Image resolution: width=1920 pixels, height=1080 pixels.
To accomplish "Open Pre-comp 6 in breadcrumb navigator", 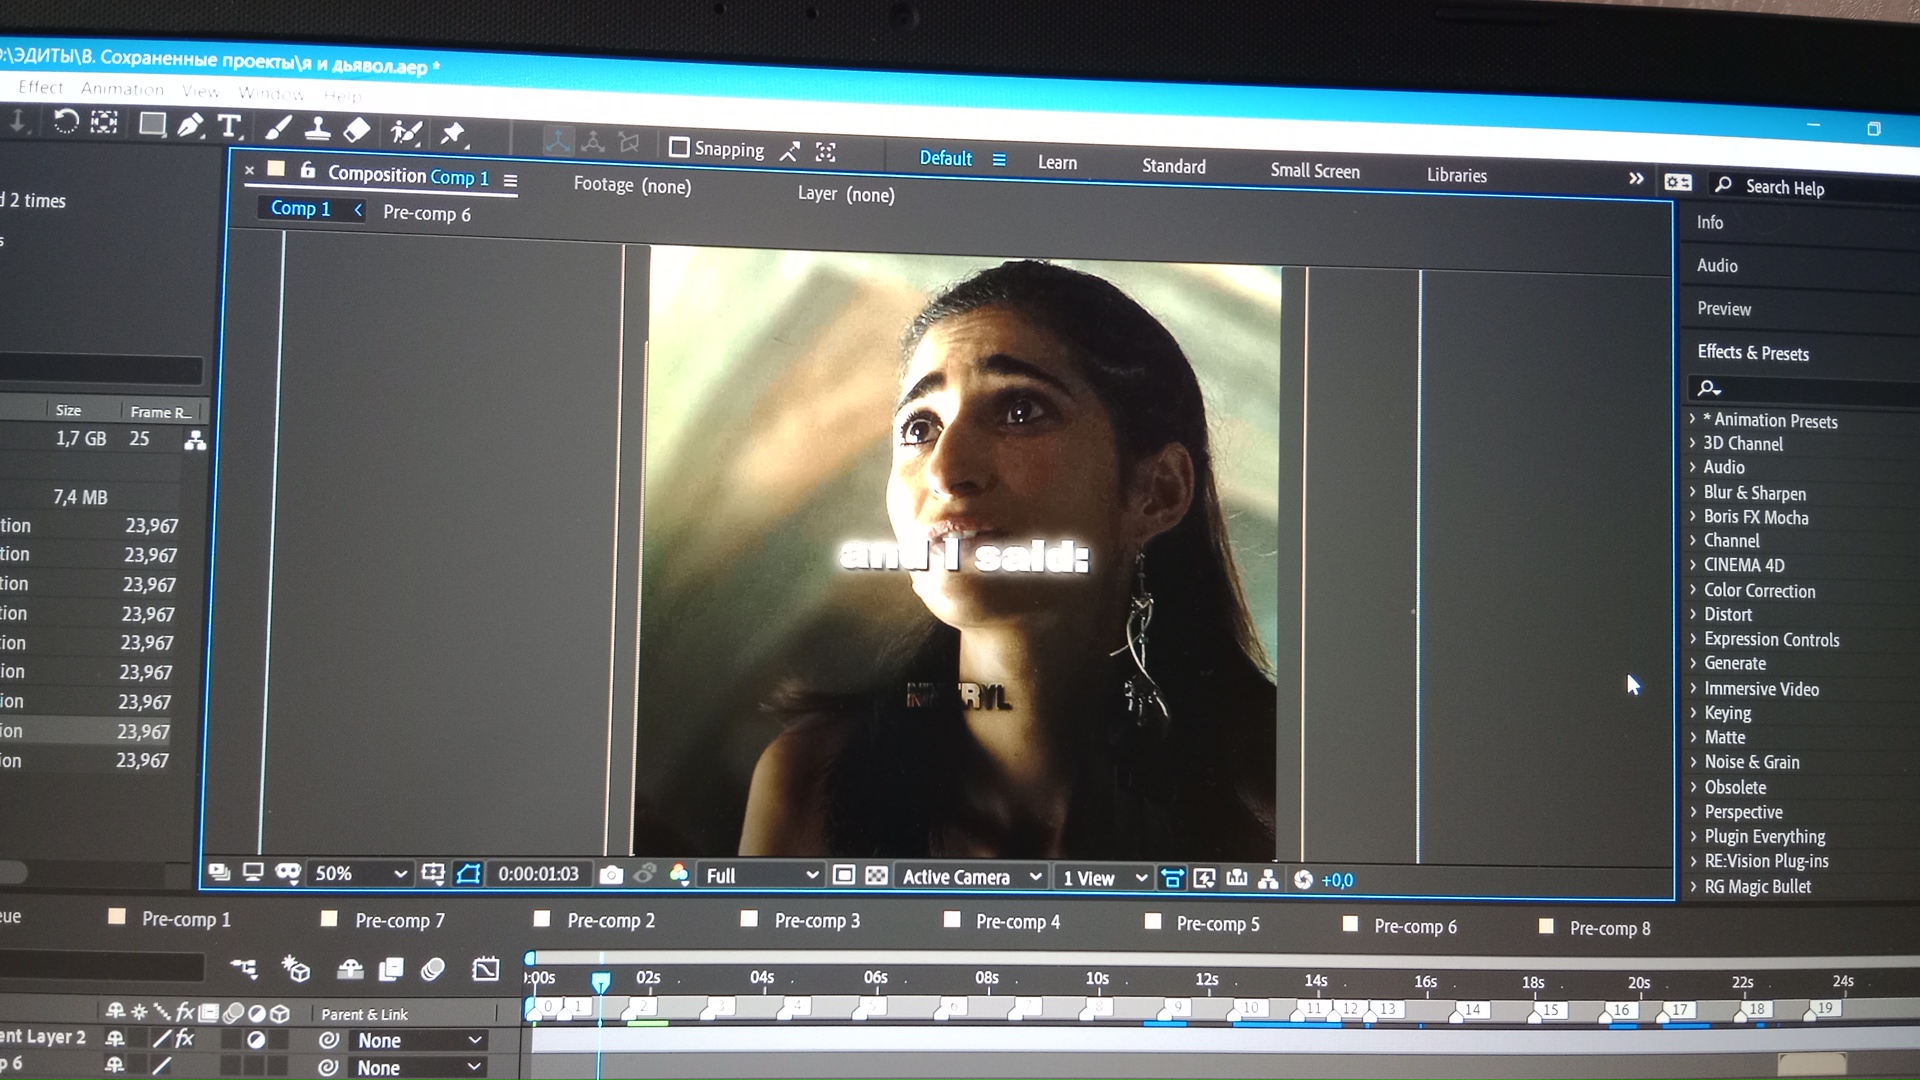I will coord(426,213).
